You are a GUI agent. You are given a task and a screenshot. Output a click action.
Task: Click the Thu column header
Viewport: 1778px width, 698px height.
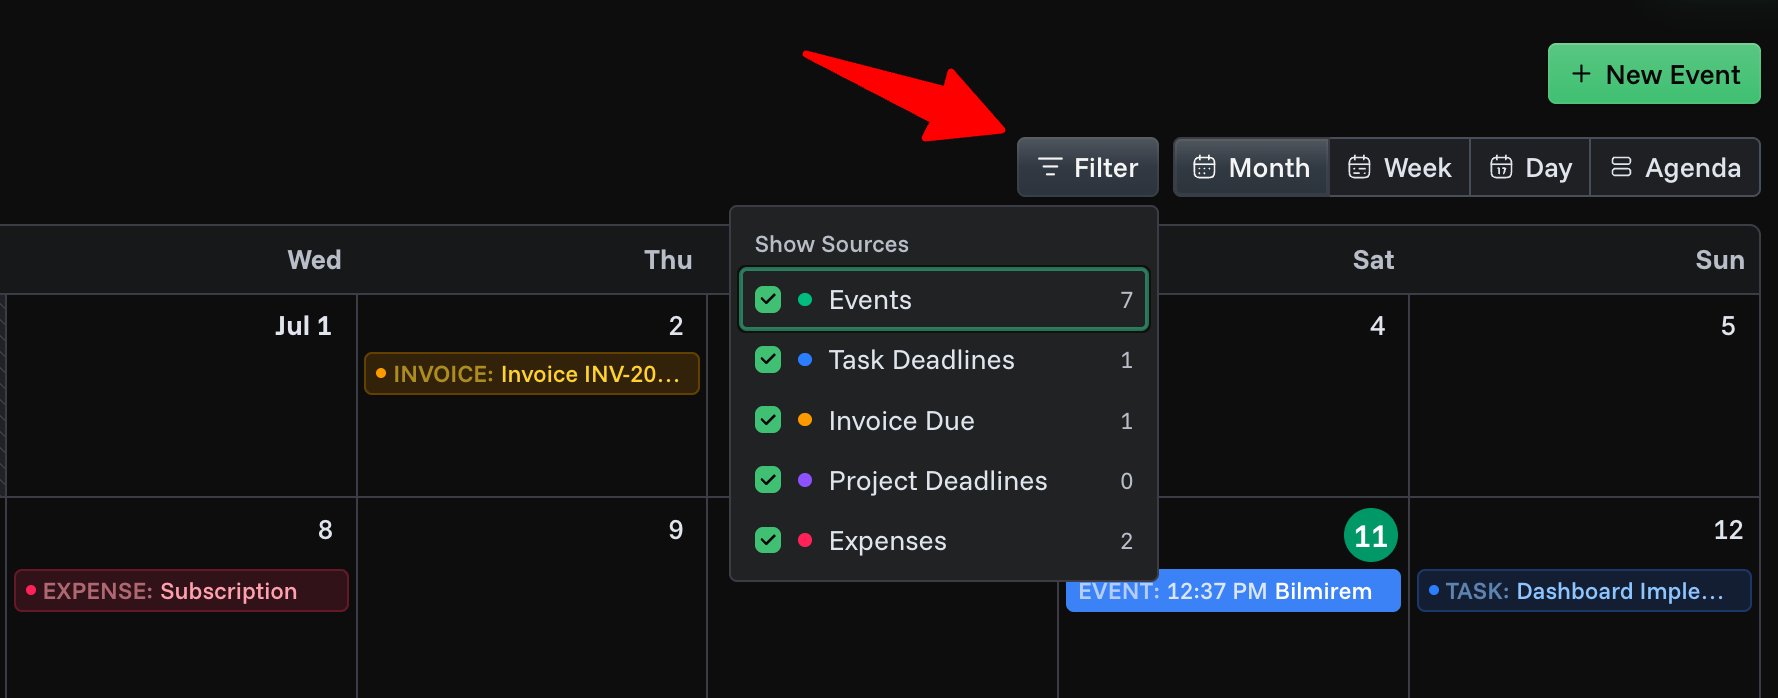[x=668, y=260]
